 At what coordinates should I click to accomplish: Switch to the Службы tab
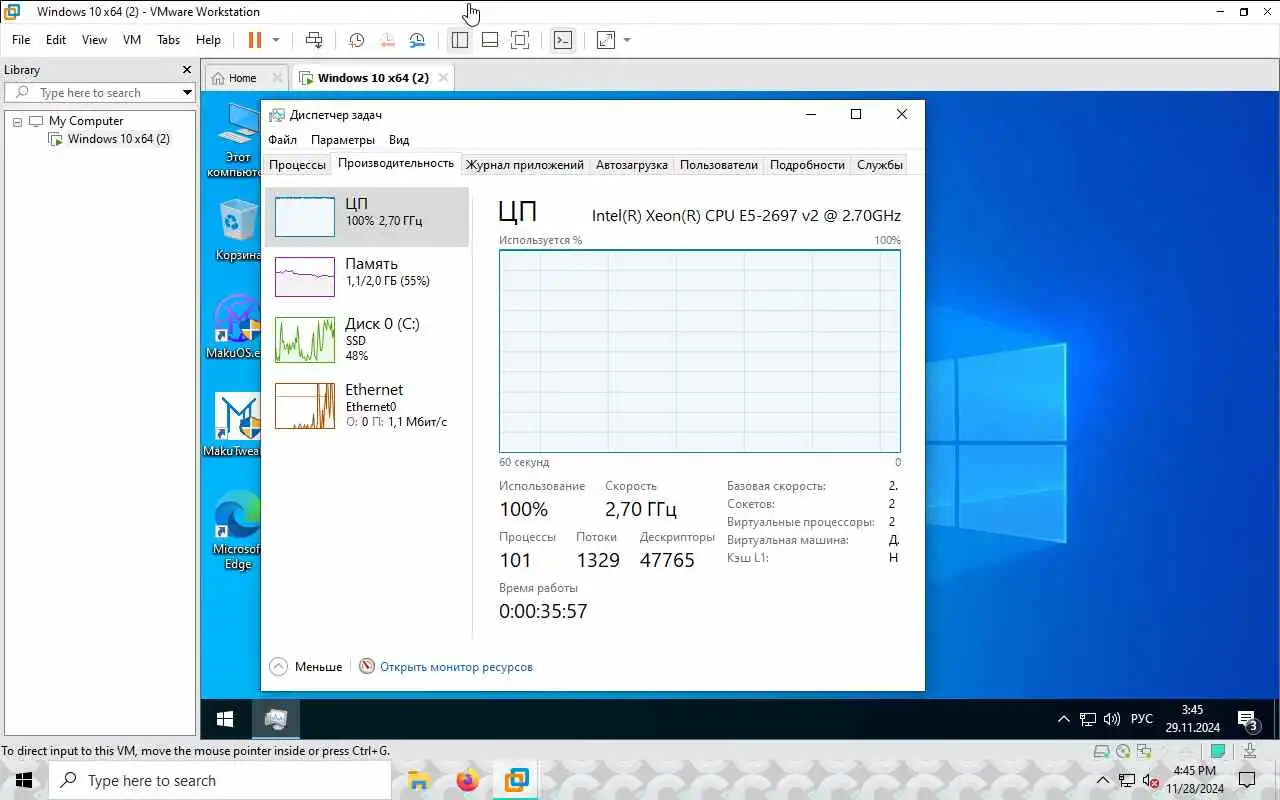tap(880, 165)
